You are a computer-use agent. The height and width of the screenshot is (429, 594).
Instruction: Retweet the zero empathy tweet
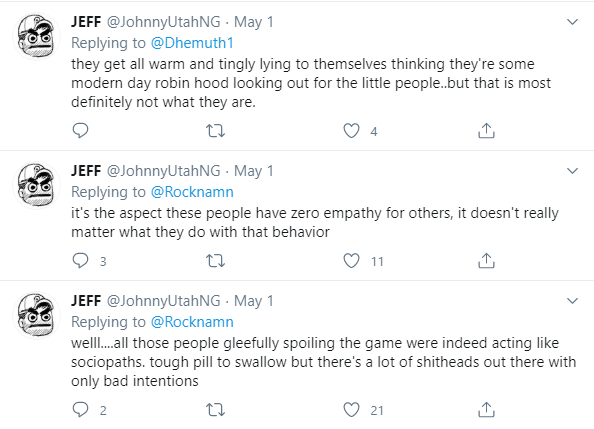pos(215,261)
